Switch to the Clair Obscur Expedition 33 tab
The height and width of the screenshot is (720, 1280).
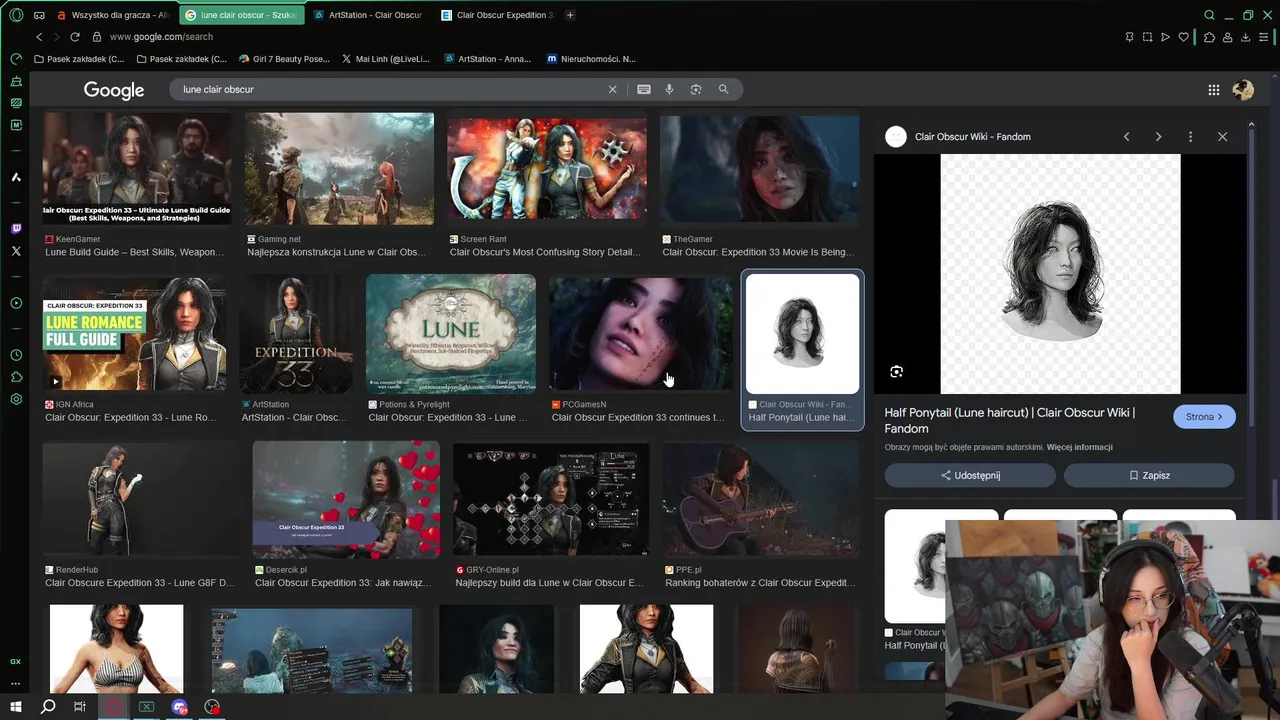click(496, 15)
